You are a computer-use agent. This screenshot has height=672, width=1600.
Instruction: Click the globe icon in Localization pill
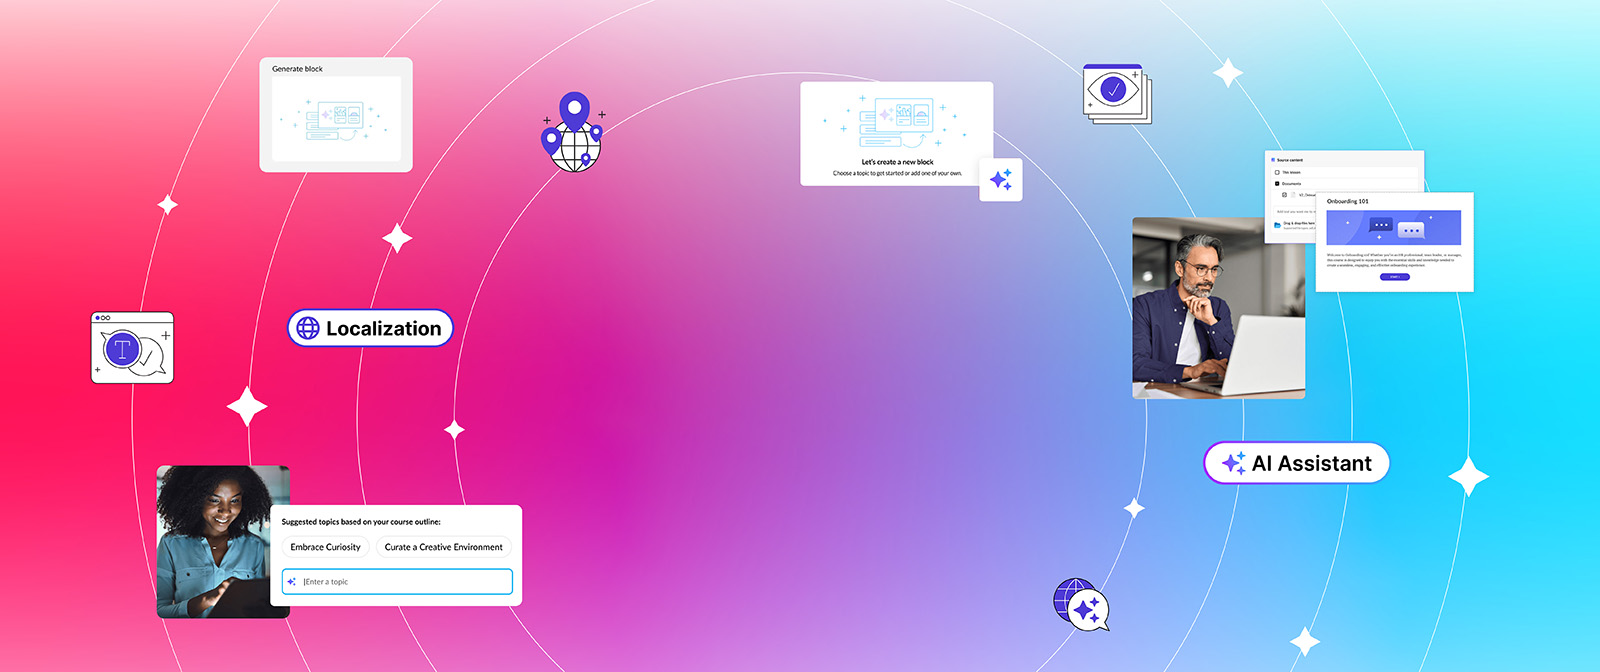coord(308,328)
